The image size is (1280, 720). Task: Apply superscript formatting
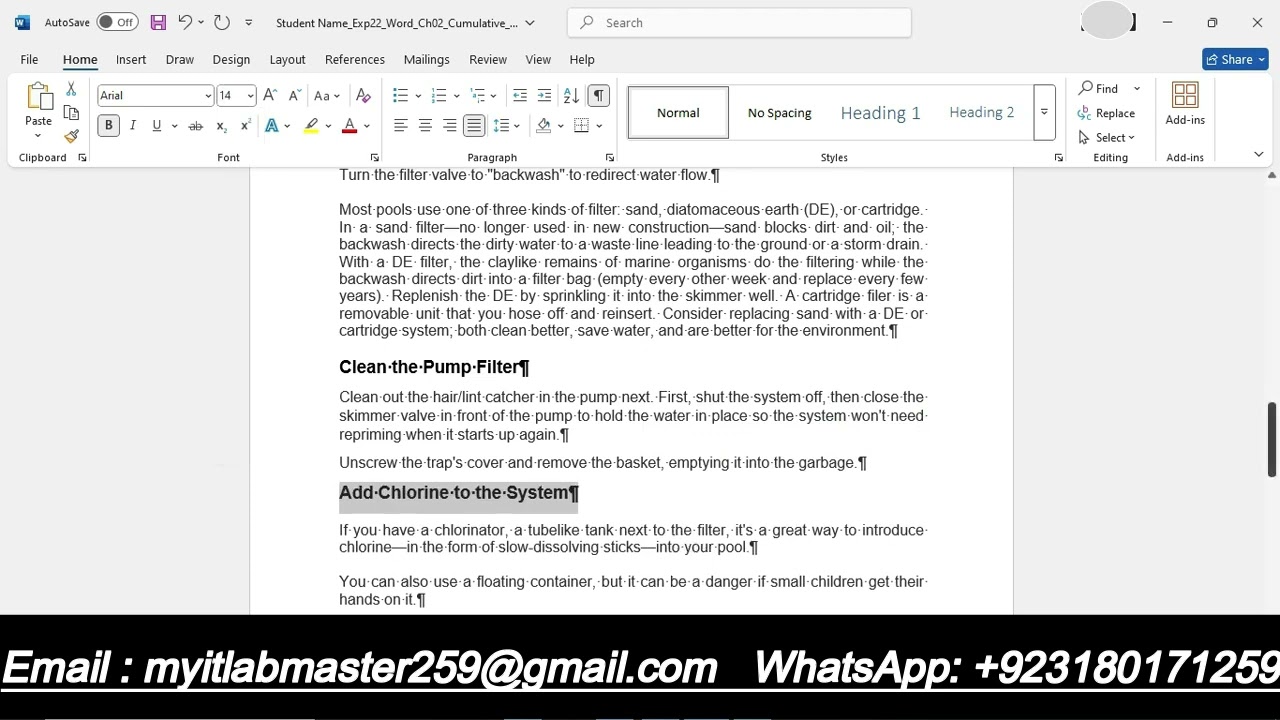point(245,126)
